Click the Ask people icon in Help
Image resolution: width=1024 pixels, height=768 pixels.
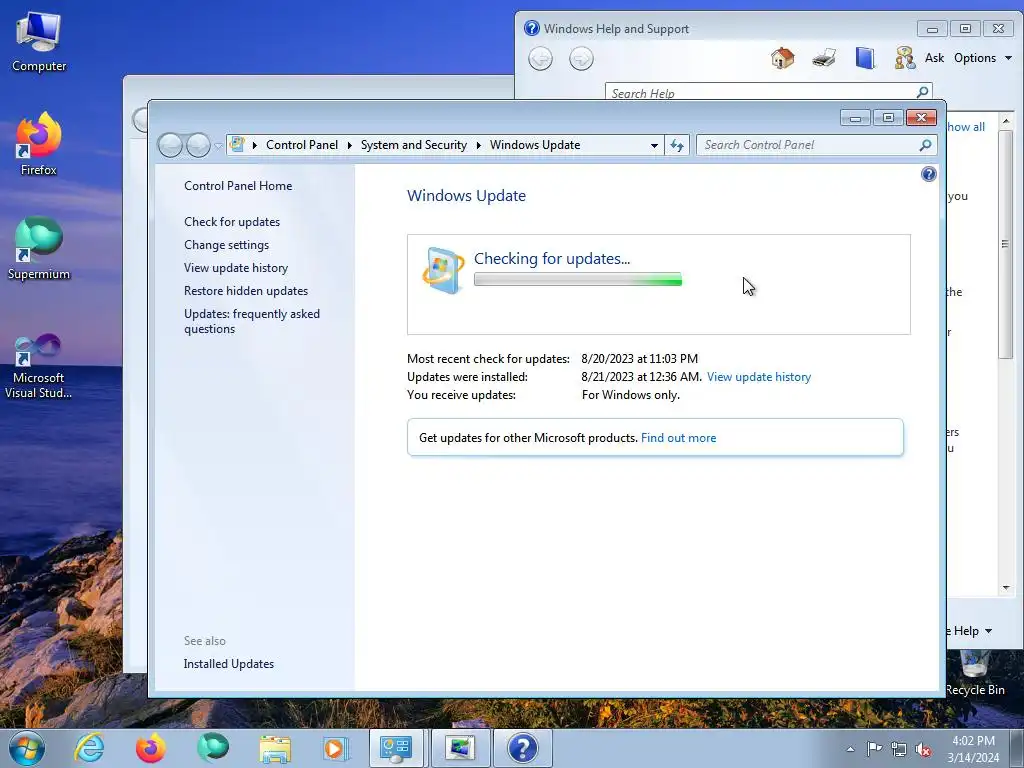(x=904, y=58)
